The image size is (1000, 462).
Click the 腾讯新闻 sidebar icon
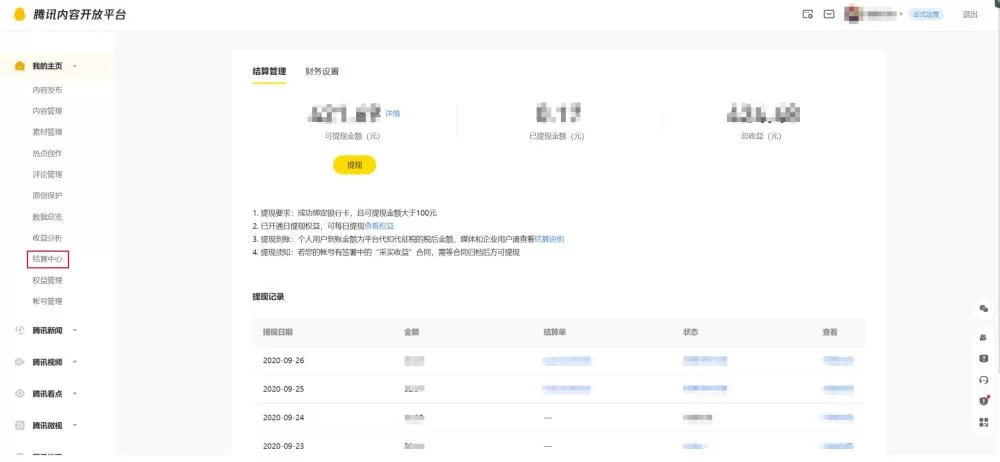click(x=20, y=330)
